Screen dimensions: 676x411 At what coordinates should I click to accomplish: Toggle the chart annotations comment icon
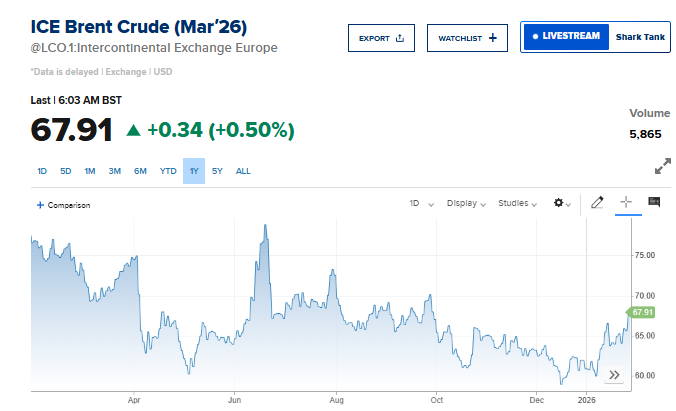(654, 203)
